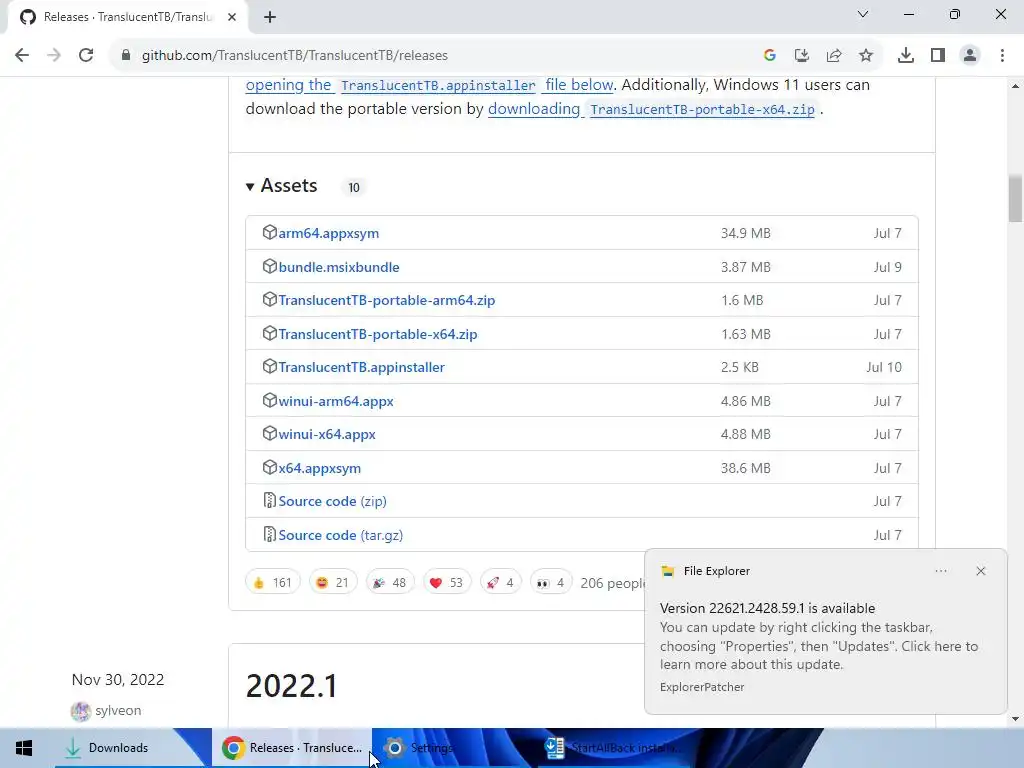Click the file-zip icon beside Source code (zip)

point(270,500)
